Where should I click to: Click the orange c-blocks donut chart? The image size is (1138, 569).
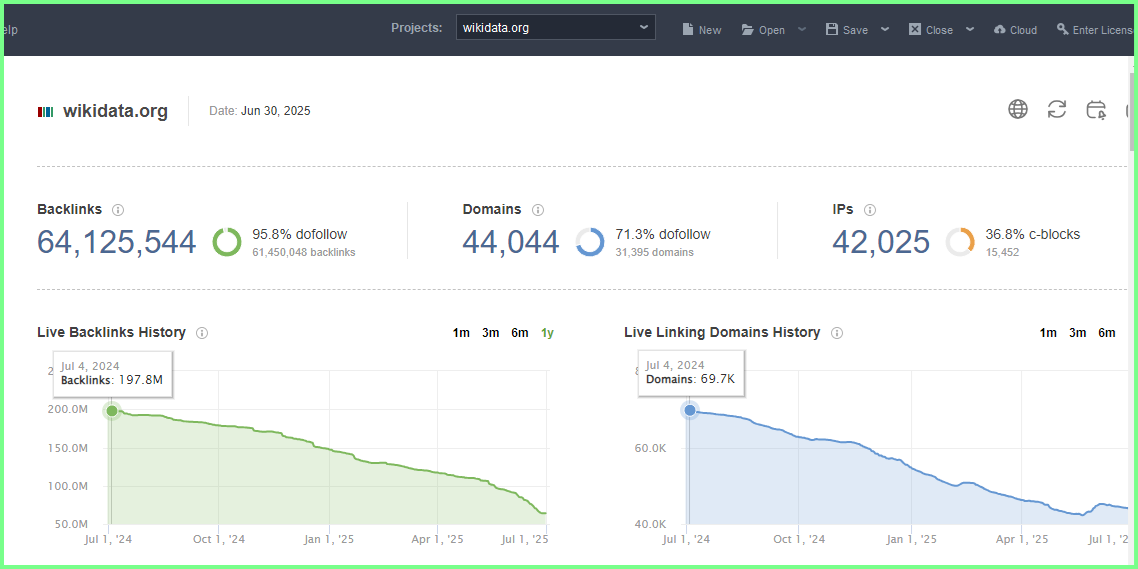point(960,242)
